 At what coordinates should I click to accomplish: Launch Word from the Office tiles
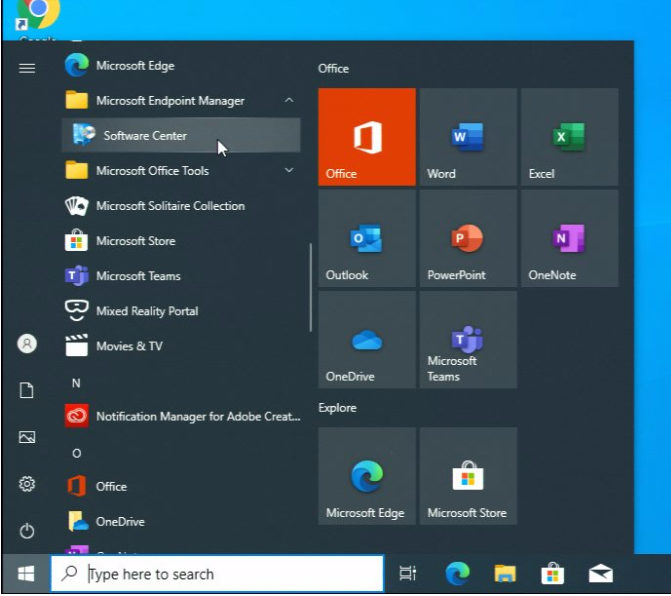coord(468,137)
